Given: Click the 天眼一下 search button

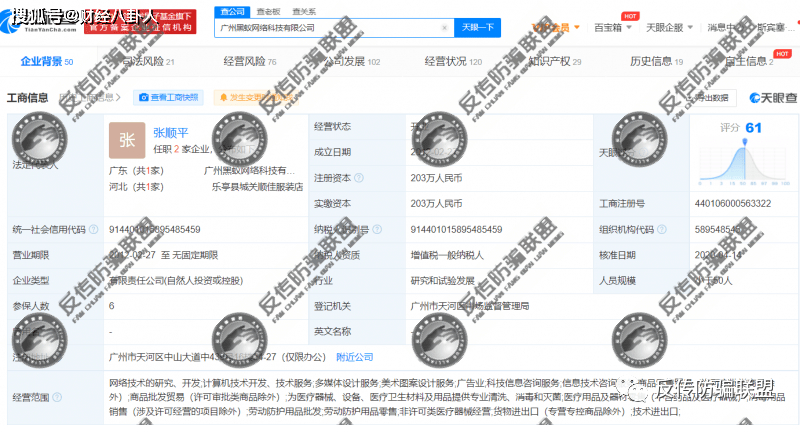Looking at the screenshot, I should (478, 28).
